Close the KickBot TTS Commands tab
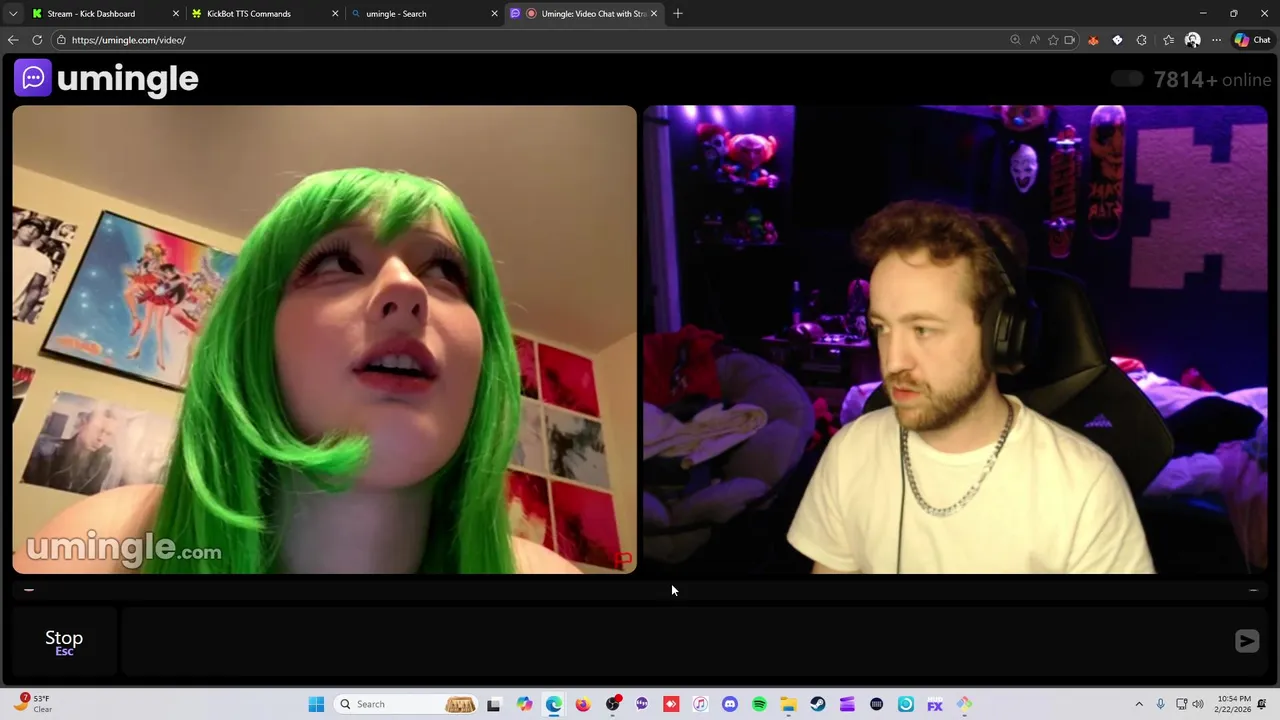 [x=335, y=14]
